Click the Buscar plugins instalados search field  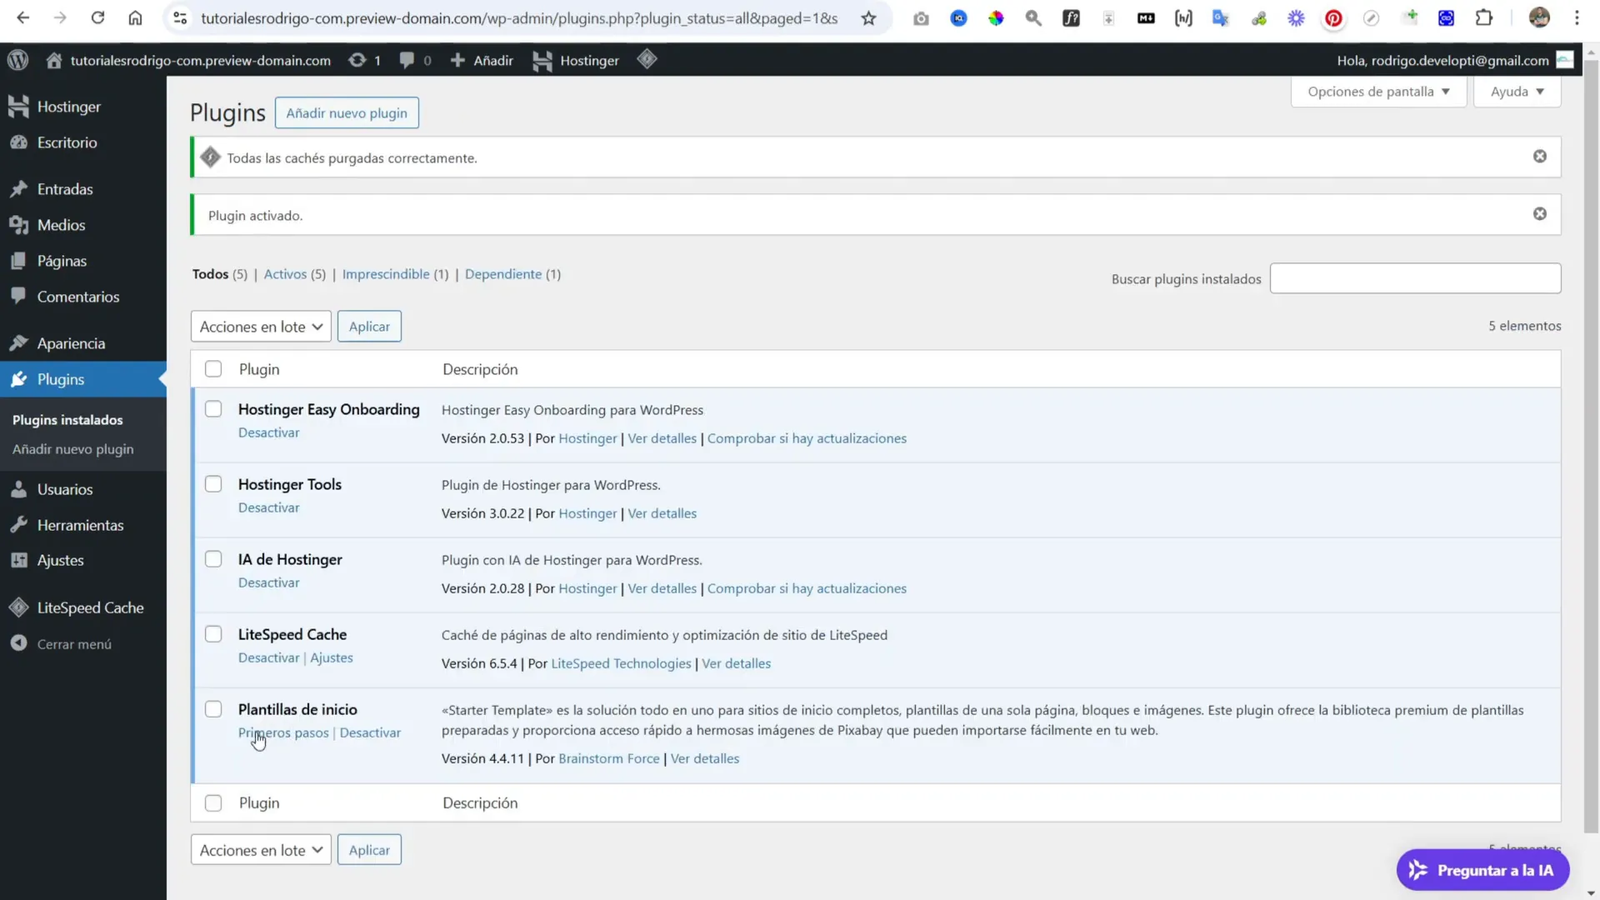point(1415,278)
